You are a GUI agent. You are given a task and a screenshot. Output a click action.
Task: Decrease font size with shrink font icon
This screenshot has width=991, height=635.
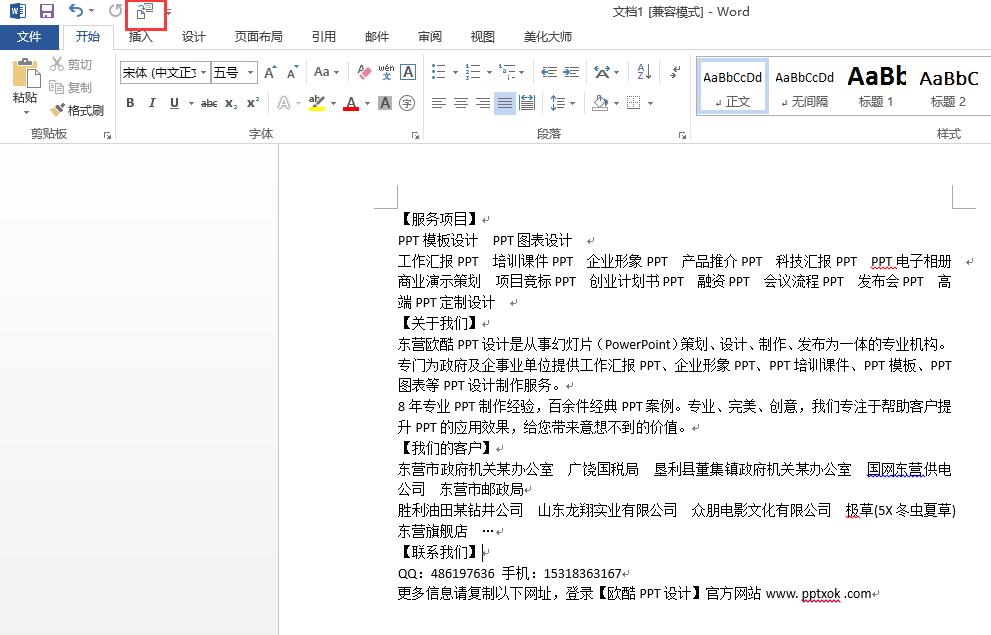pos(291,73)
